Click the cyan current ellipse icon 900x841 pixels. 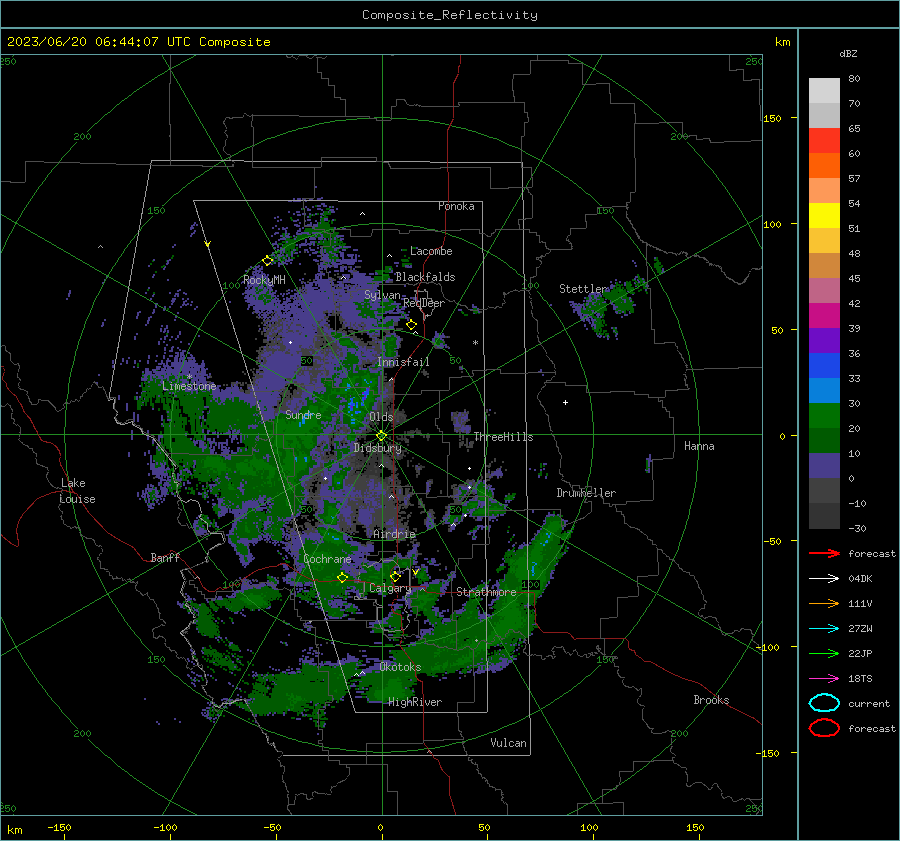[824, 703]
